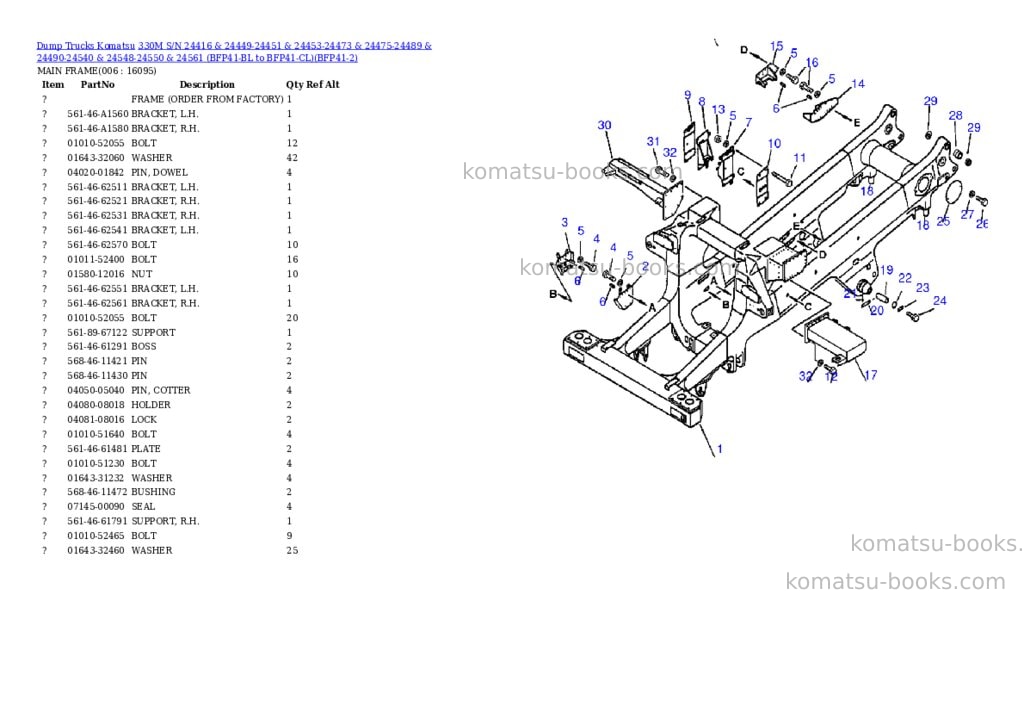1024x725 pixels.
Task: Click the 'Description' column header
Action: coord(207,84)
